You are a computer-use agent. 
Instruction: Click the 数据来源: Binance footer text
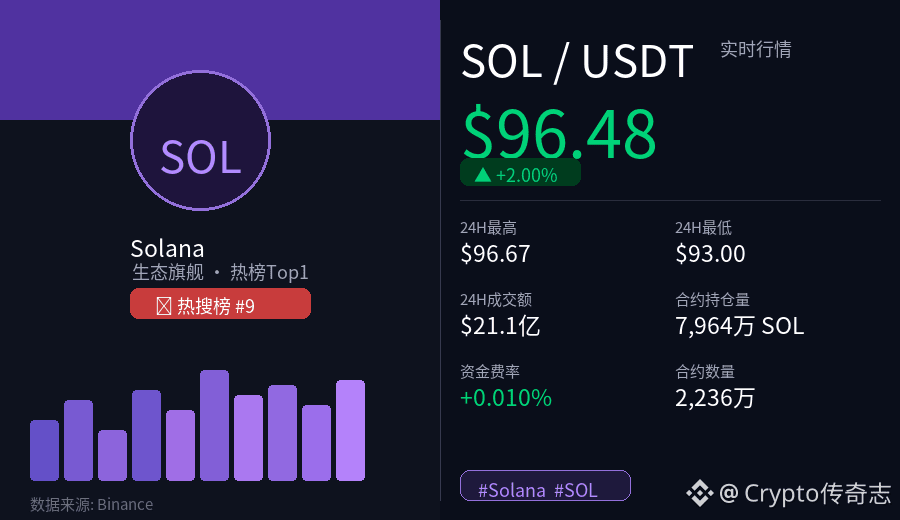tap(92, 505)
